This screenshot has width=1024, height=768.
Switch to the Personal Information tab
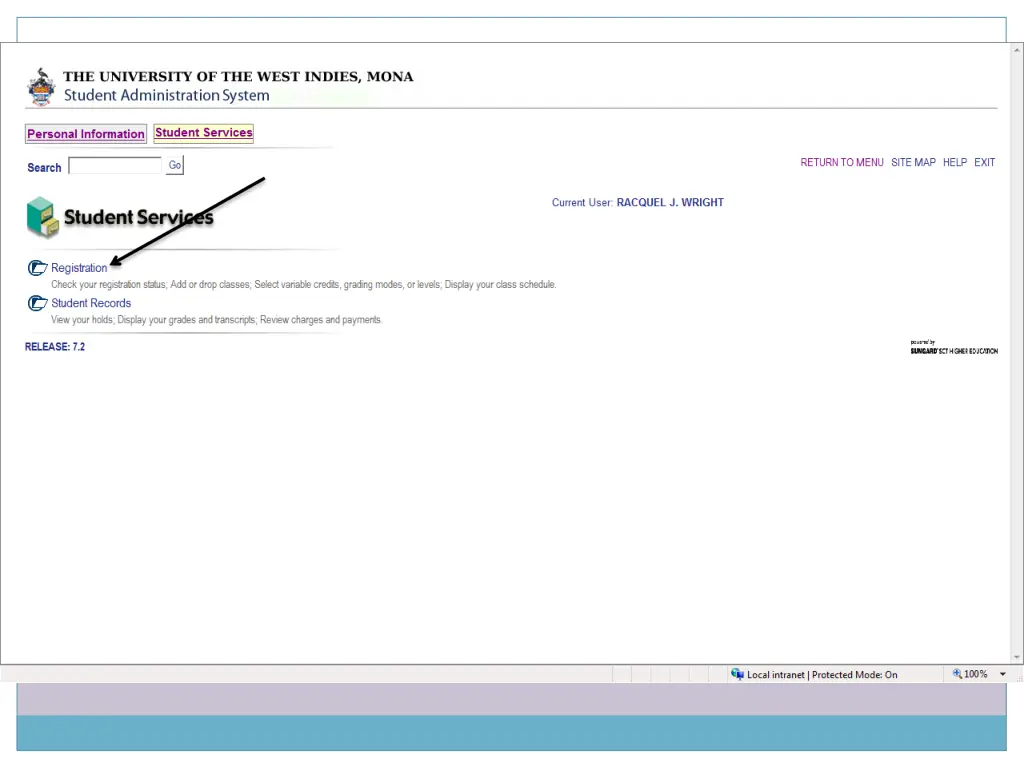coord(86,134)
